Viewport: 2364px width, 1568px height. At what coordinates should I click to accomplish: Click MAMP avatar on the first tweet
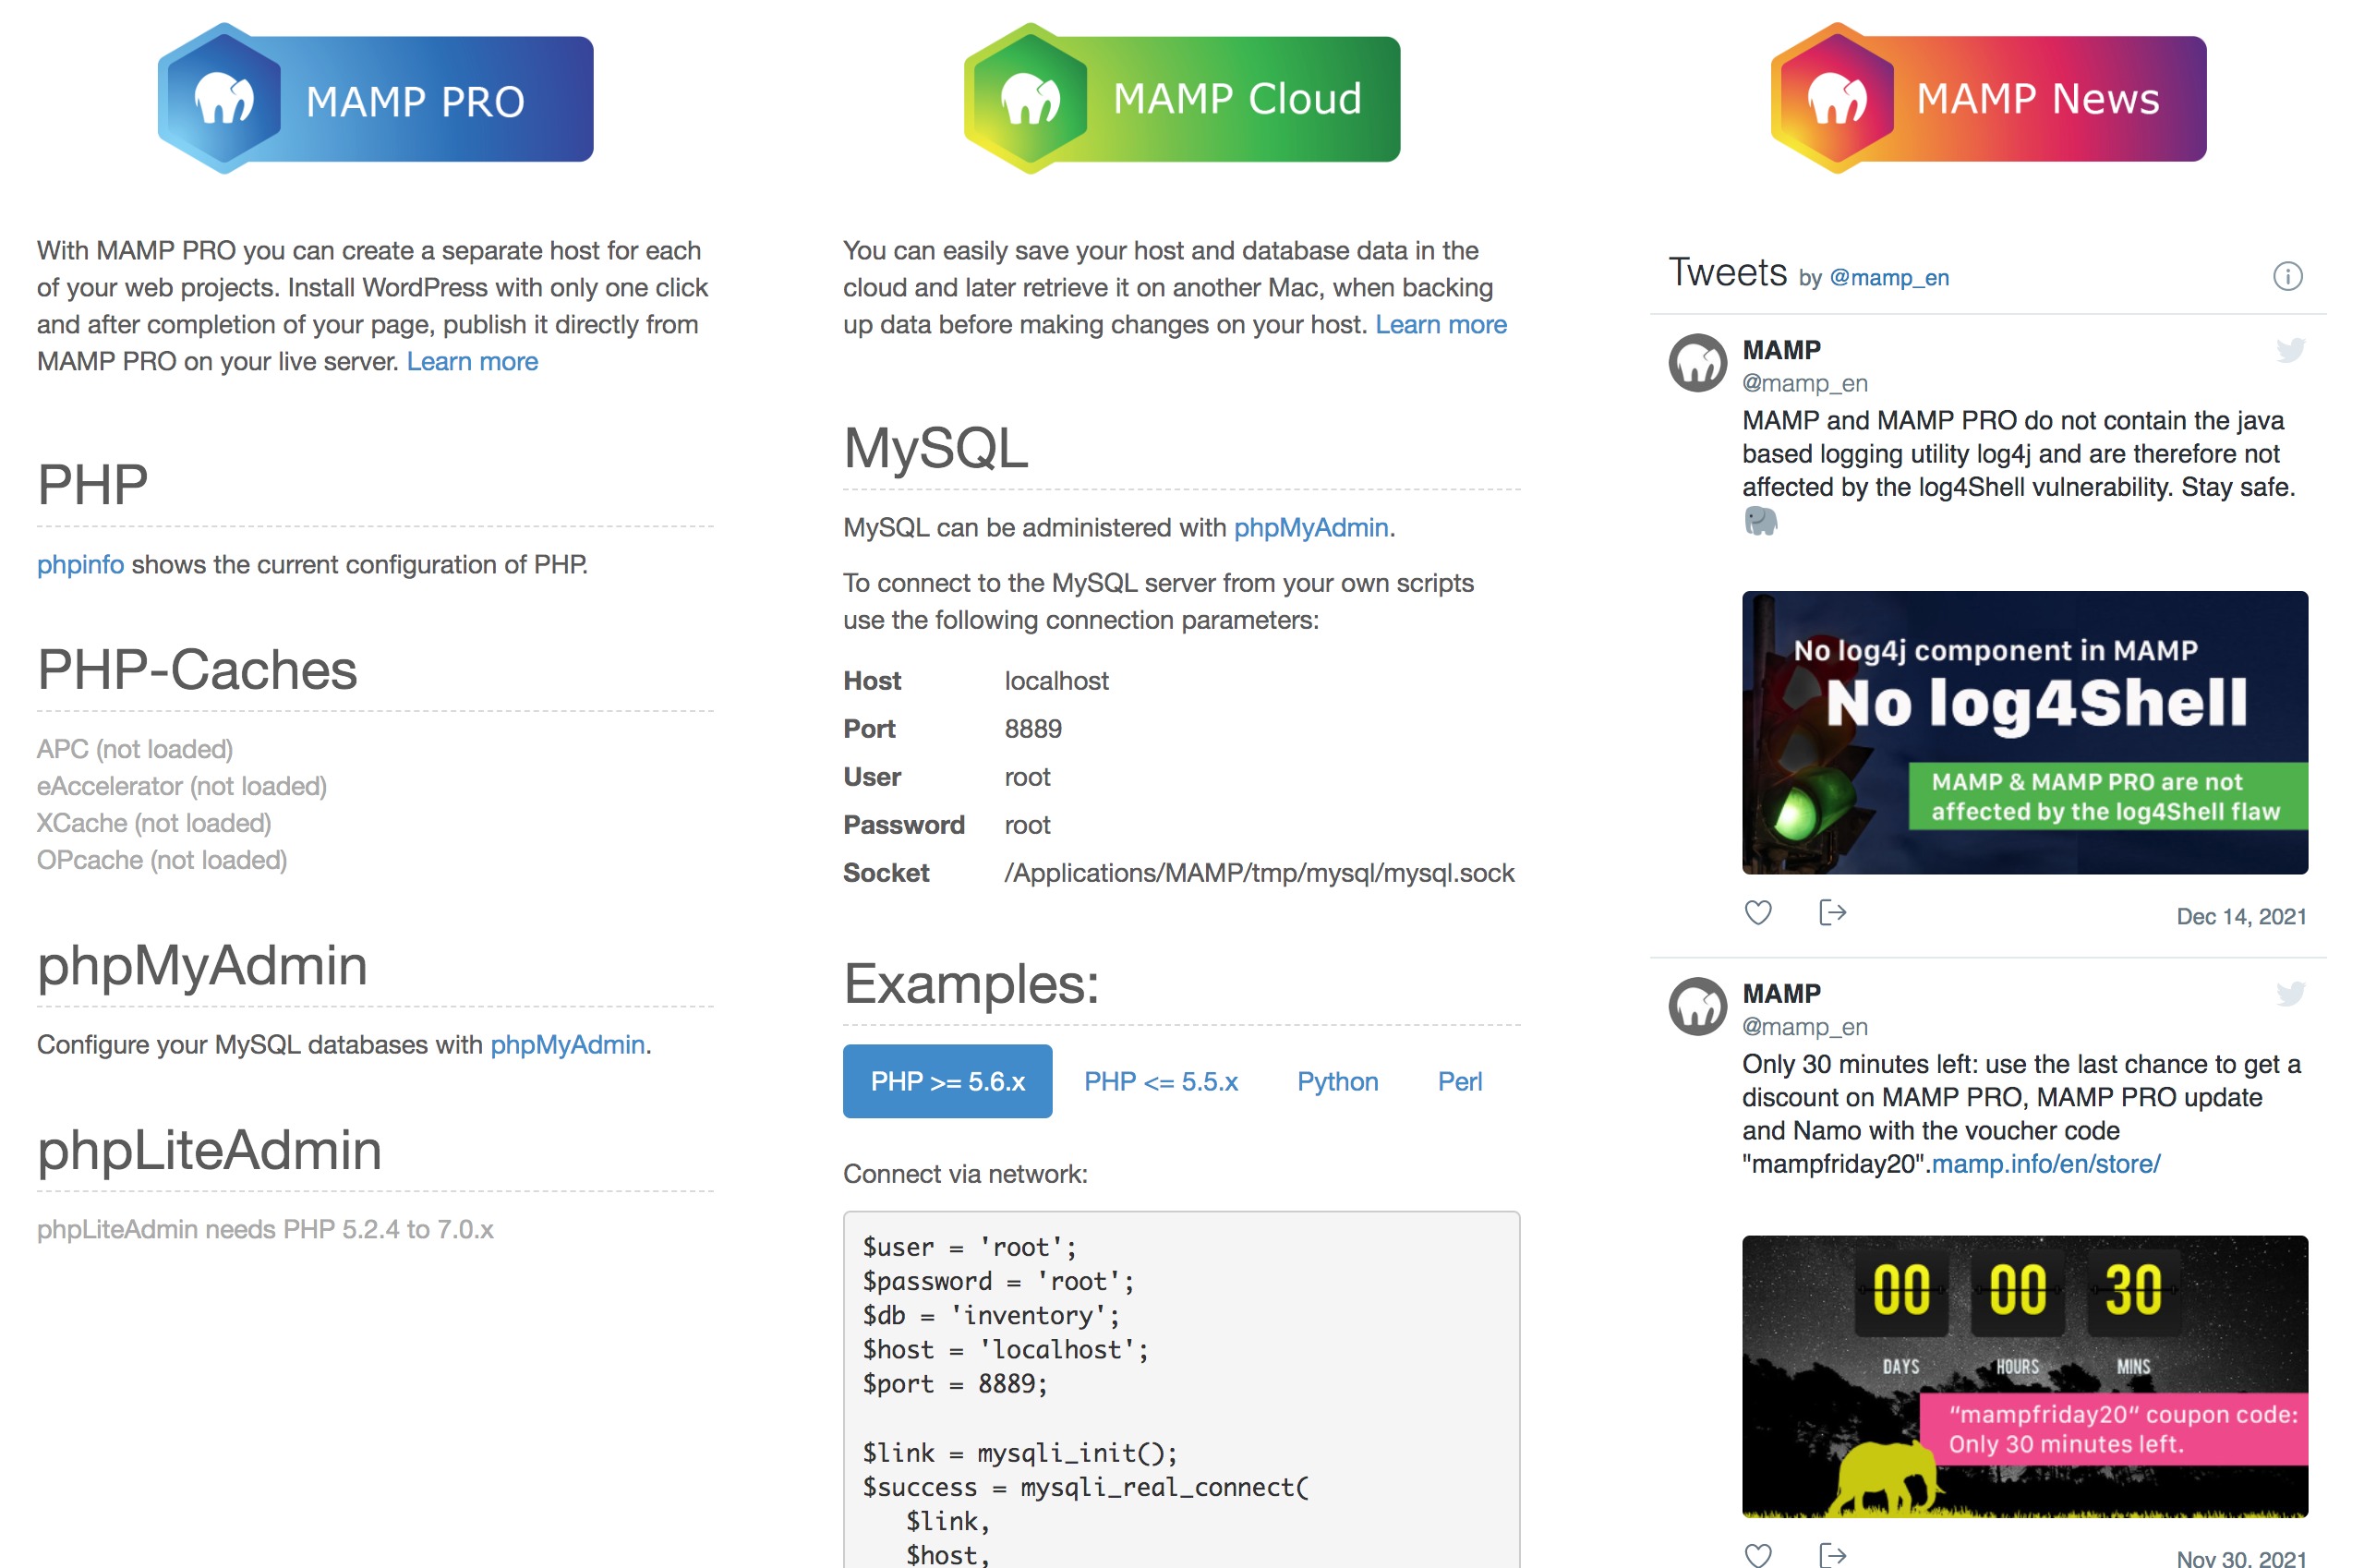tap(1697, 363)
